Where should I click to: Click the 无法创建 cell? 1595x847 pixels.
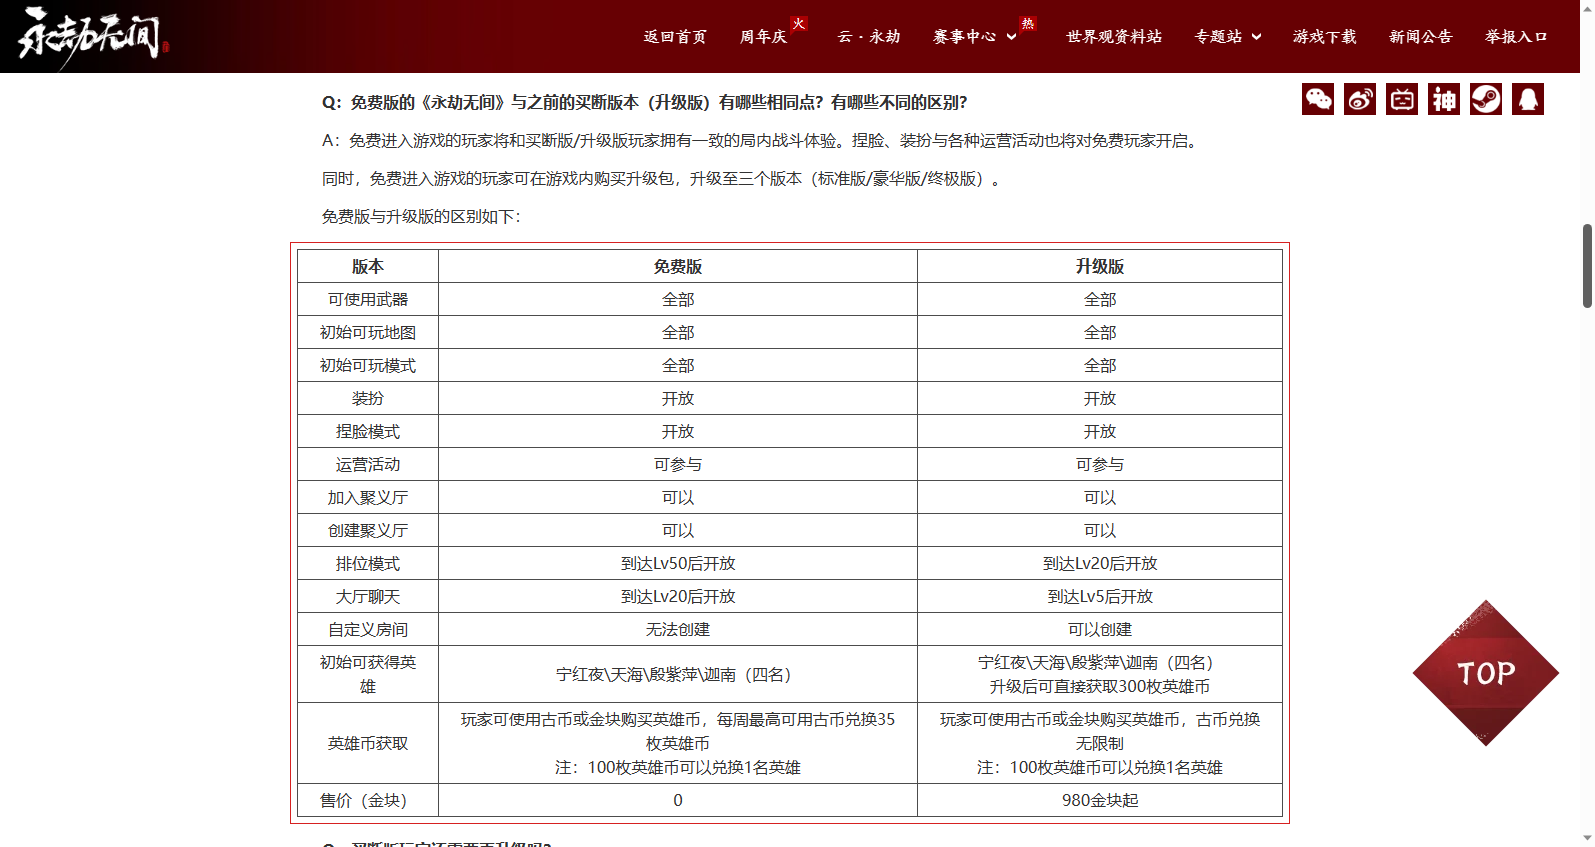tap(678, 630)
